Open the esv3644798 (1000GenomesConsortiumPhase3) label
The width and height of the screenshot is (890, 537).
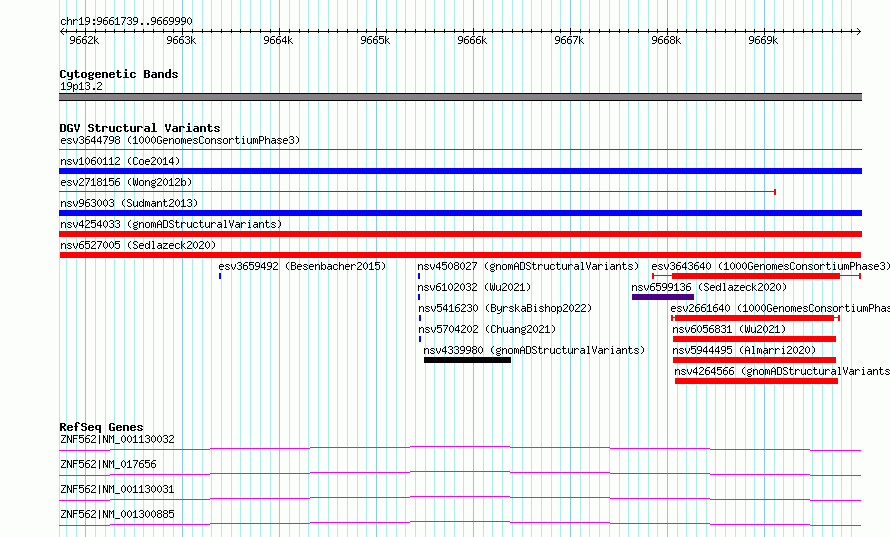pyautogui.click(x=180, y=140)
